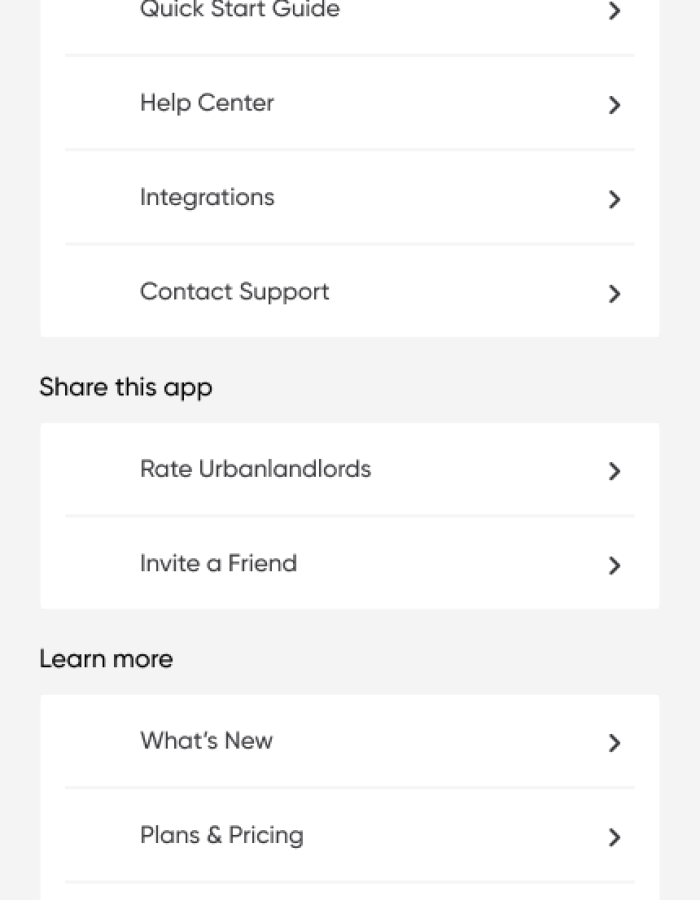Click the Learn more section header
This screenshot has width=700, height=900.
coord(106,658)
